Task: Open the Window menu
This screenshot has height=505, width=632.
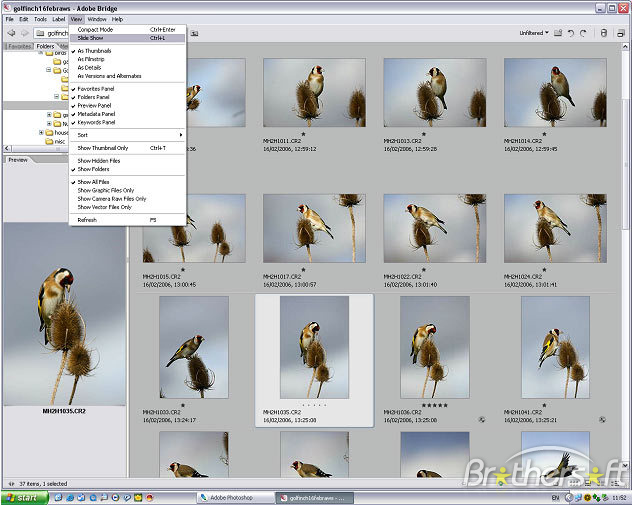Action: pos(97,19)
